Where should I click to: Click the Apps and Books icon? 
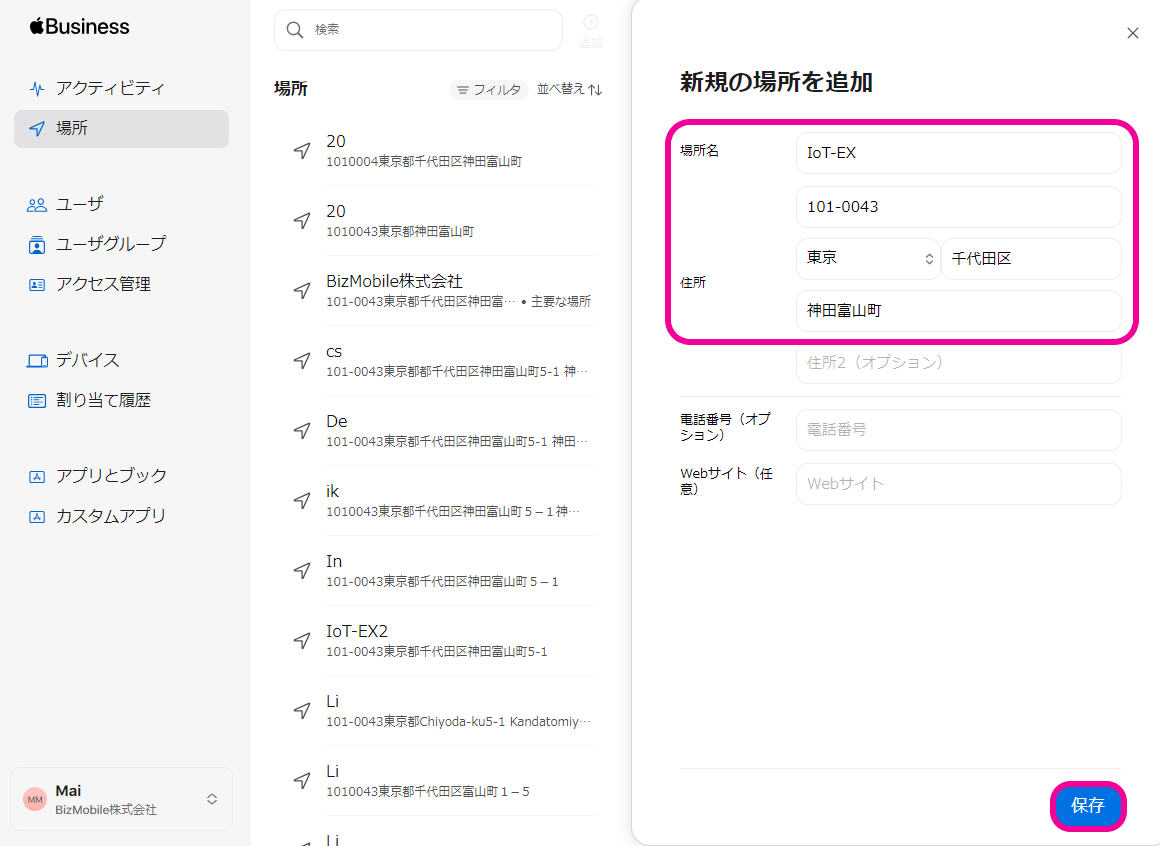[37, 476]
